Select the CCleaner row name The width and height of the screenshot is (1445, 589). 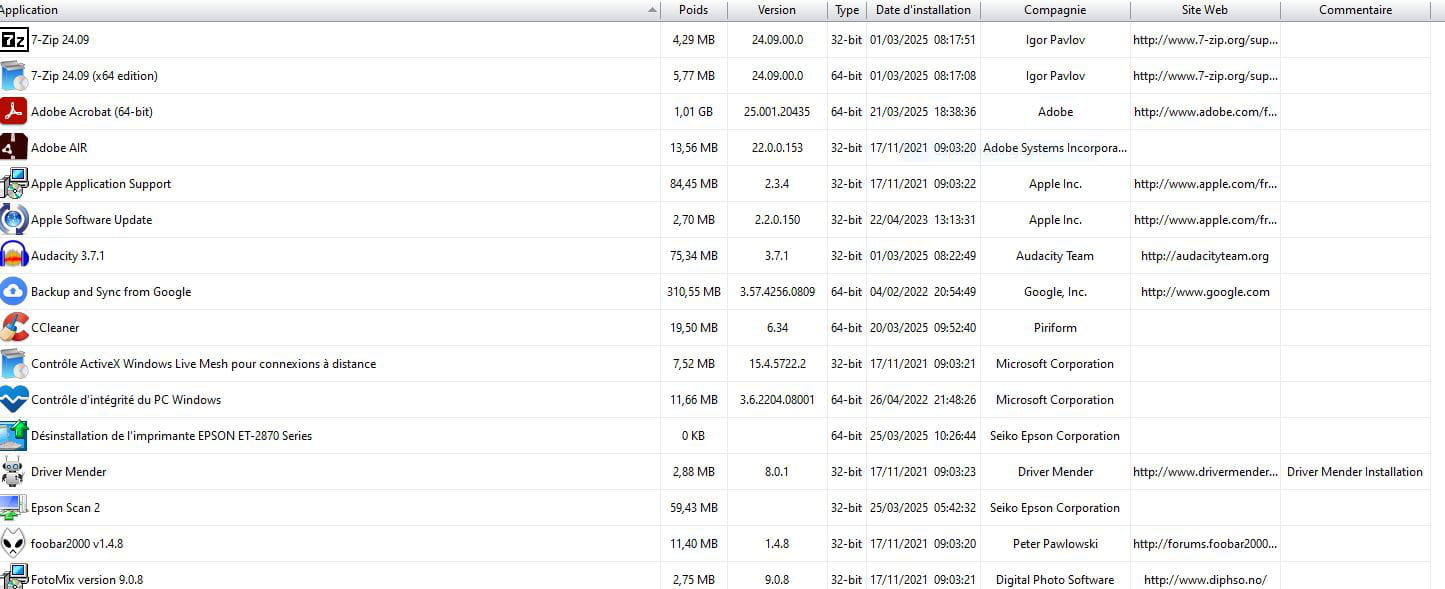(x=55, y=328)
